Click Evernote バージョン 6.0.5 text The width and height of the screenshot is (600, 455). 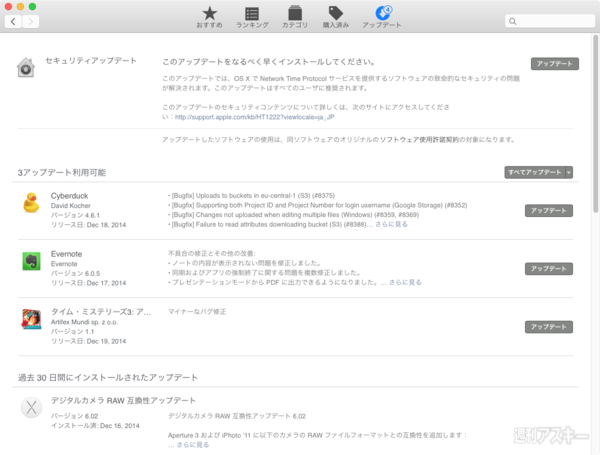(75, 274)
